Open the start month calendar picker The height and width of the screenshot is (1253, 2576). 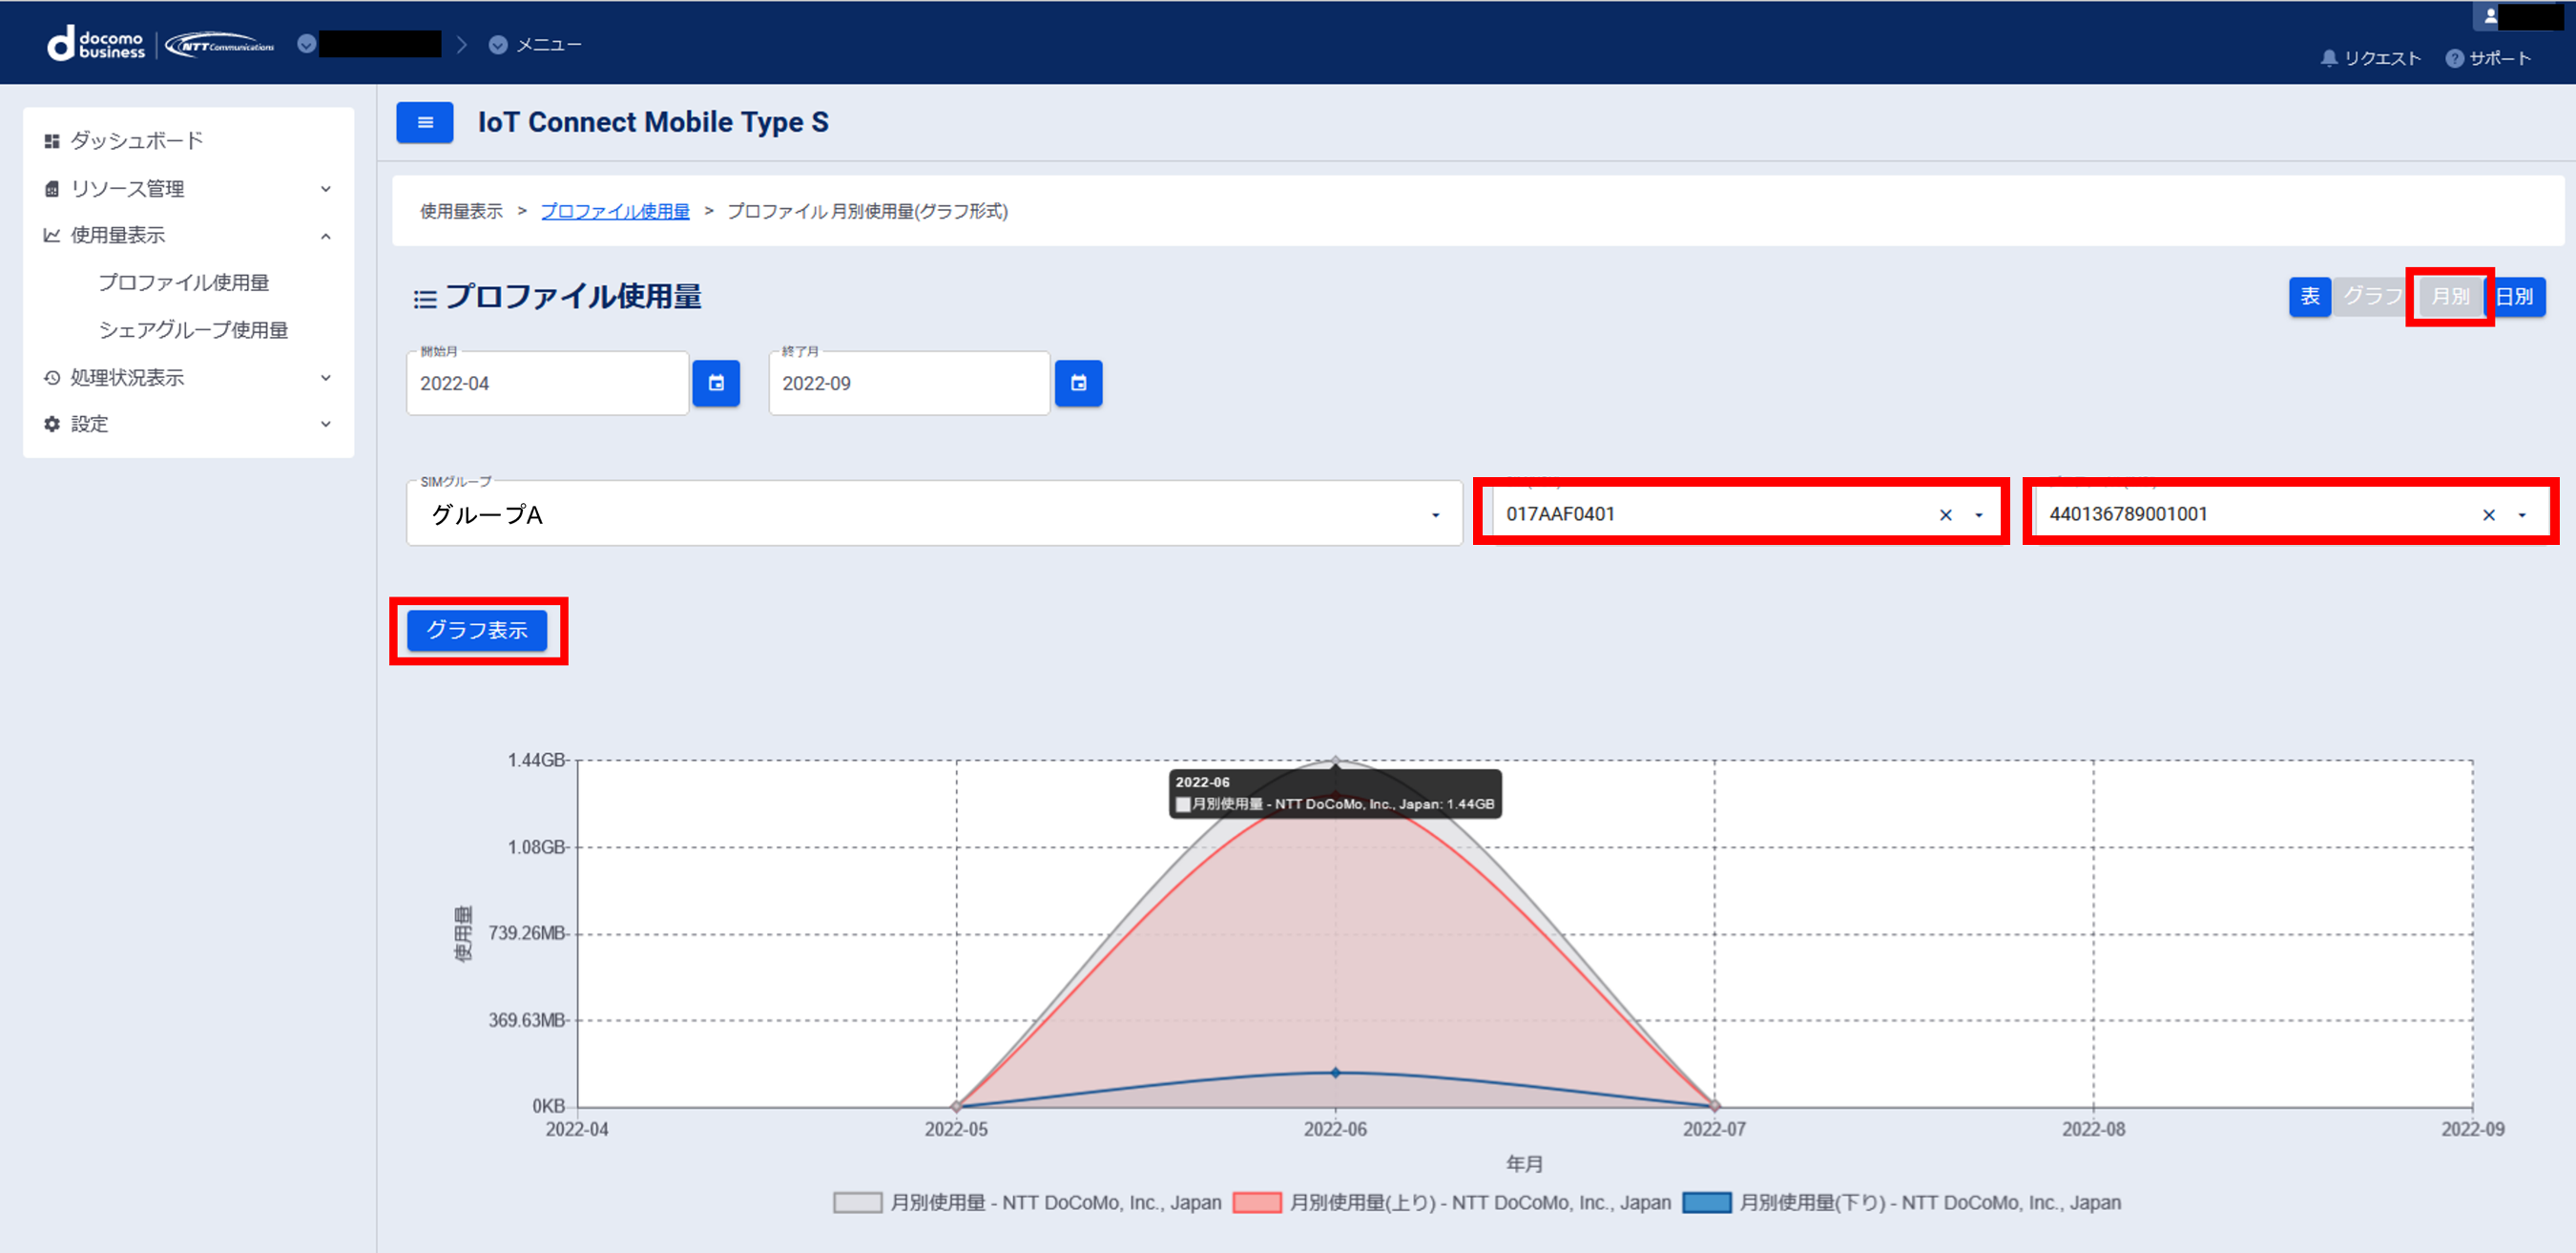click(x=716, y=383)
